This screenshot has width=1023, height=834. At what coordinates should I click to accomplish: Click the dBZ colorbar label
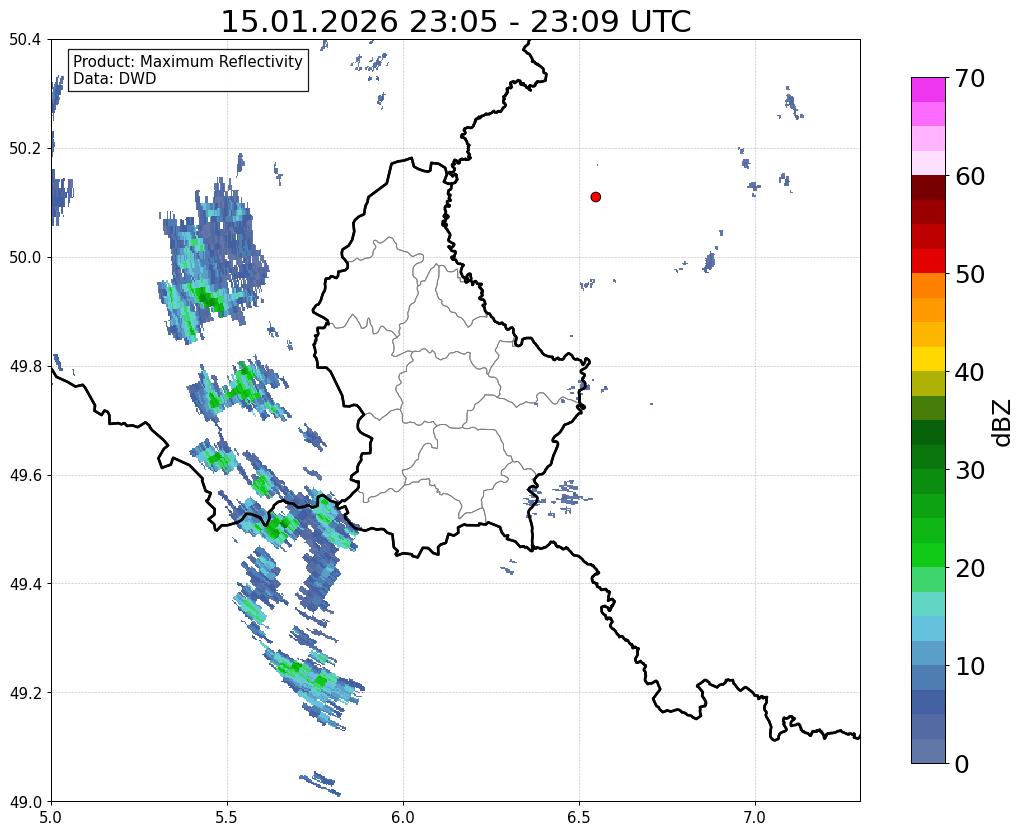coord(1003,423)
